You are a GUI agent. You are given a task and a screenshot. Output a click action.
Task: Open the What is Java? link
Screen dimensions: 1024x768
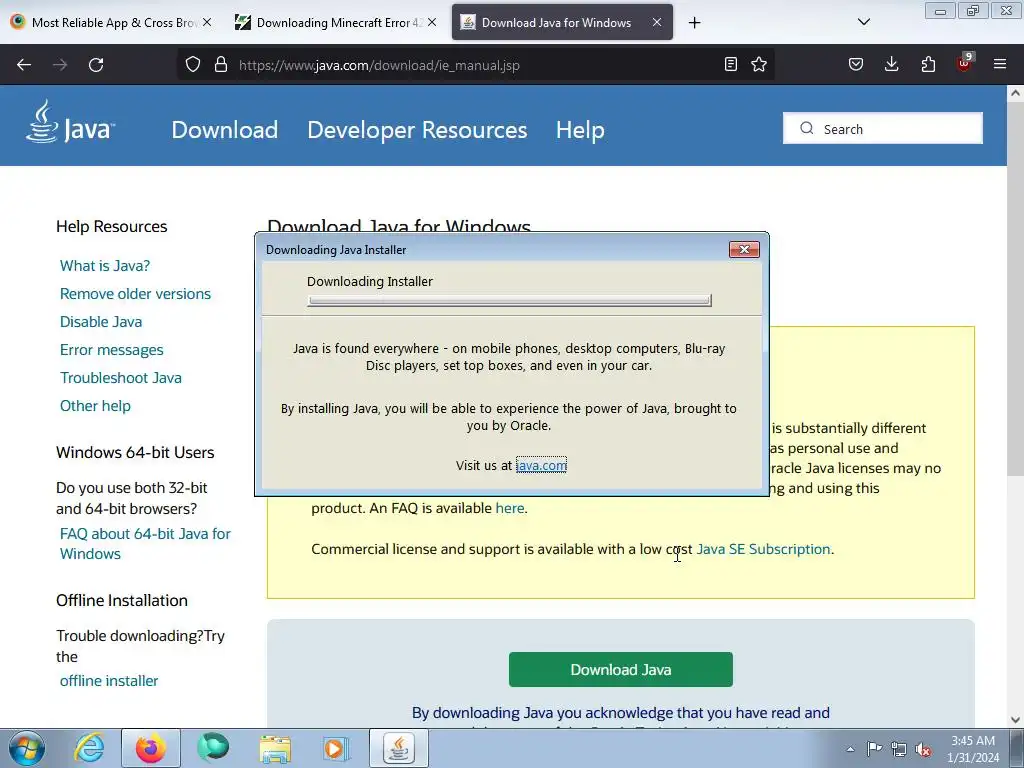pos(105,266)
